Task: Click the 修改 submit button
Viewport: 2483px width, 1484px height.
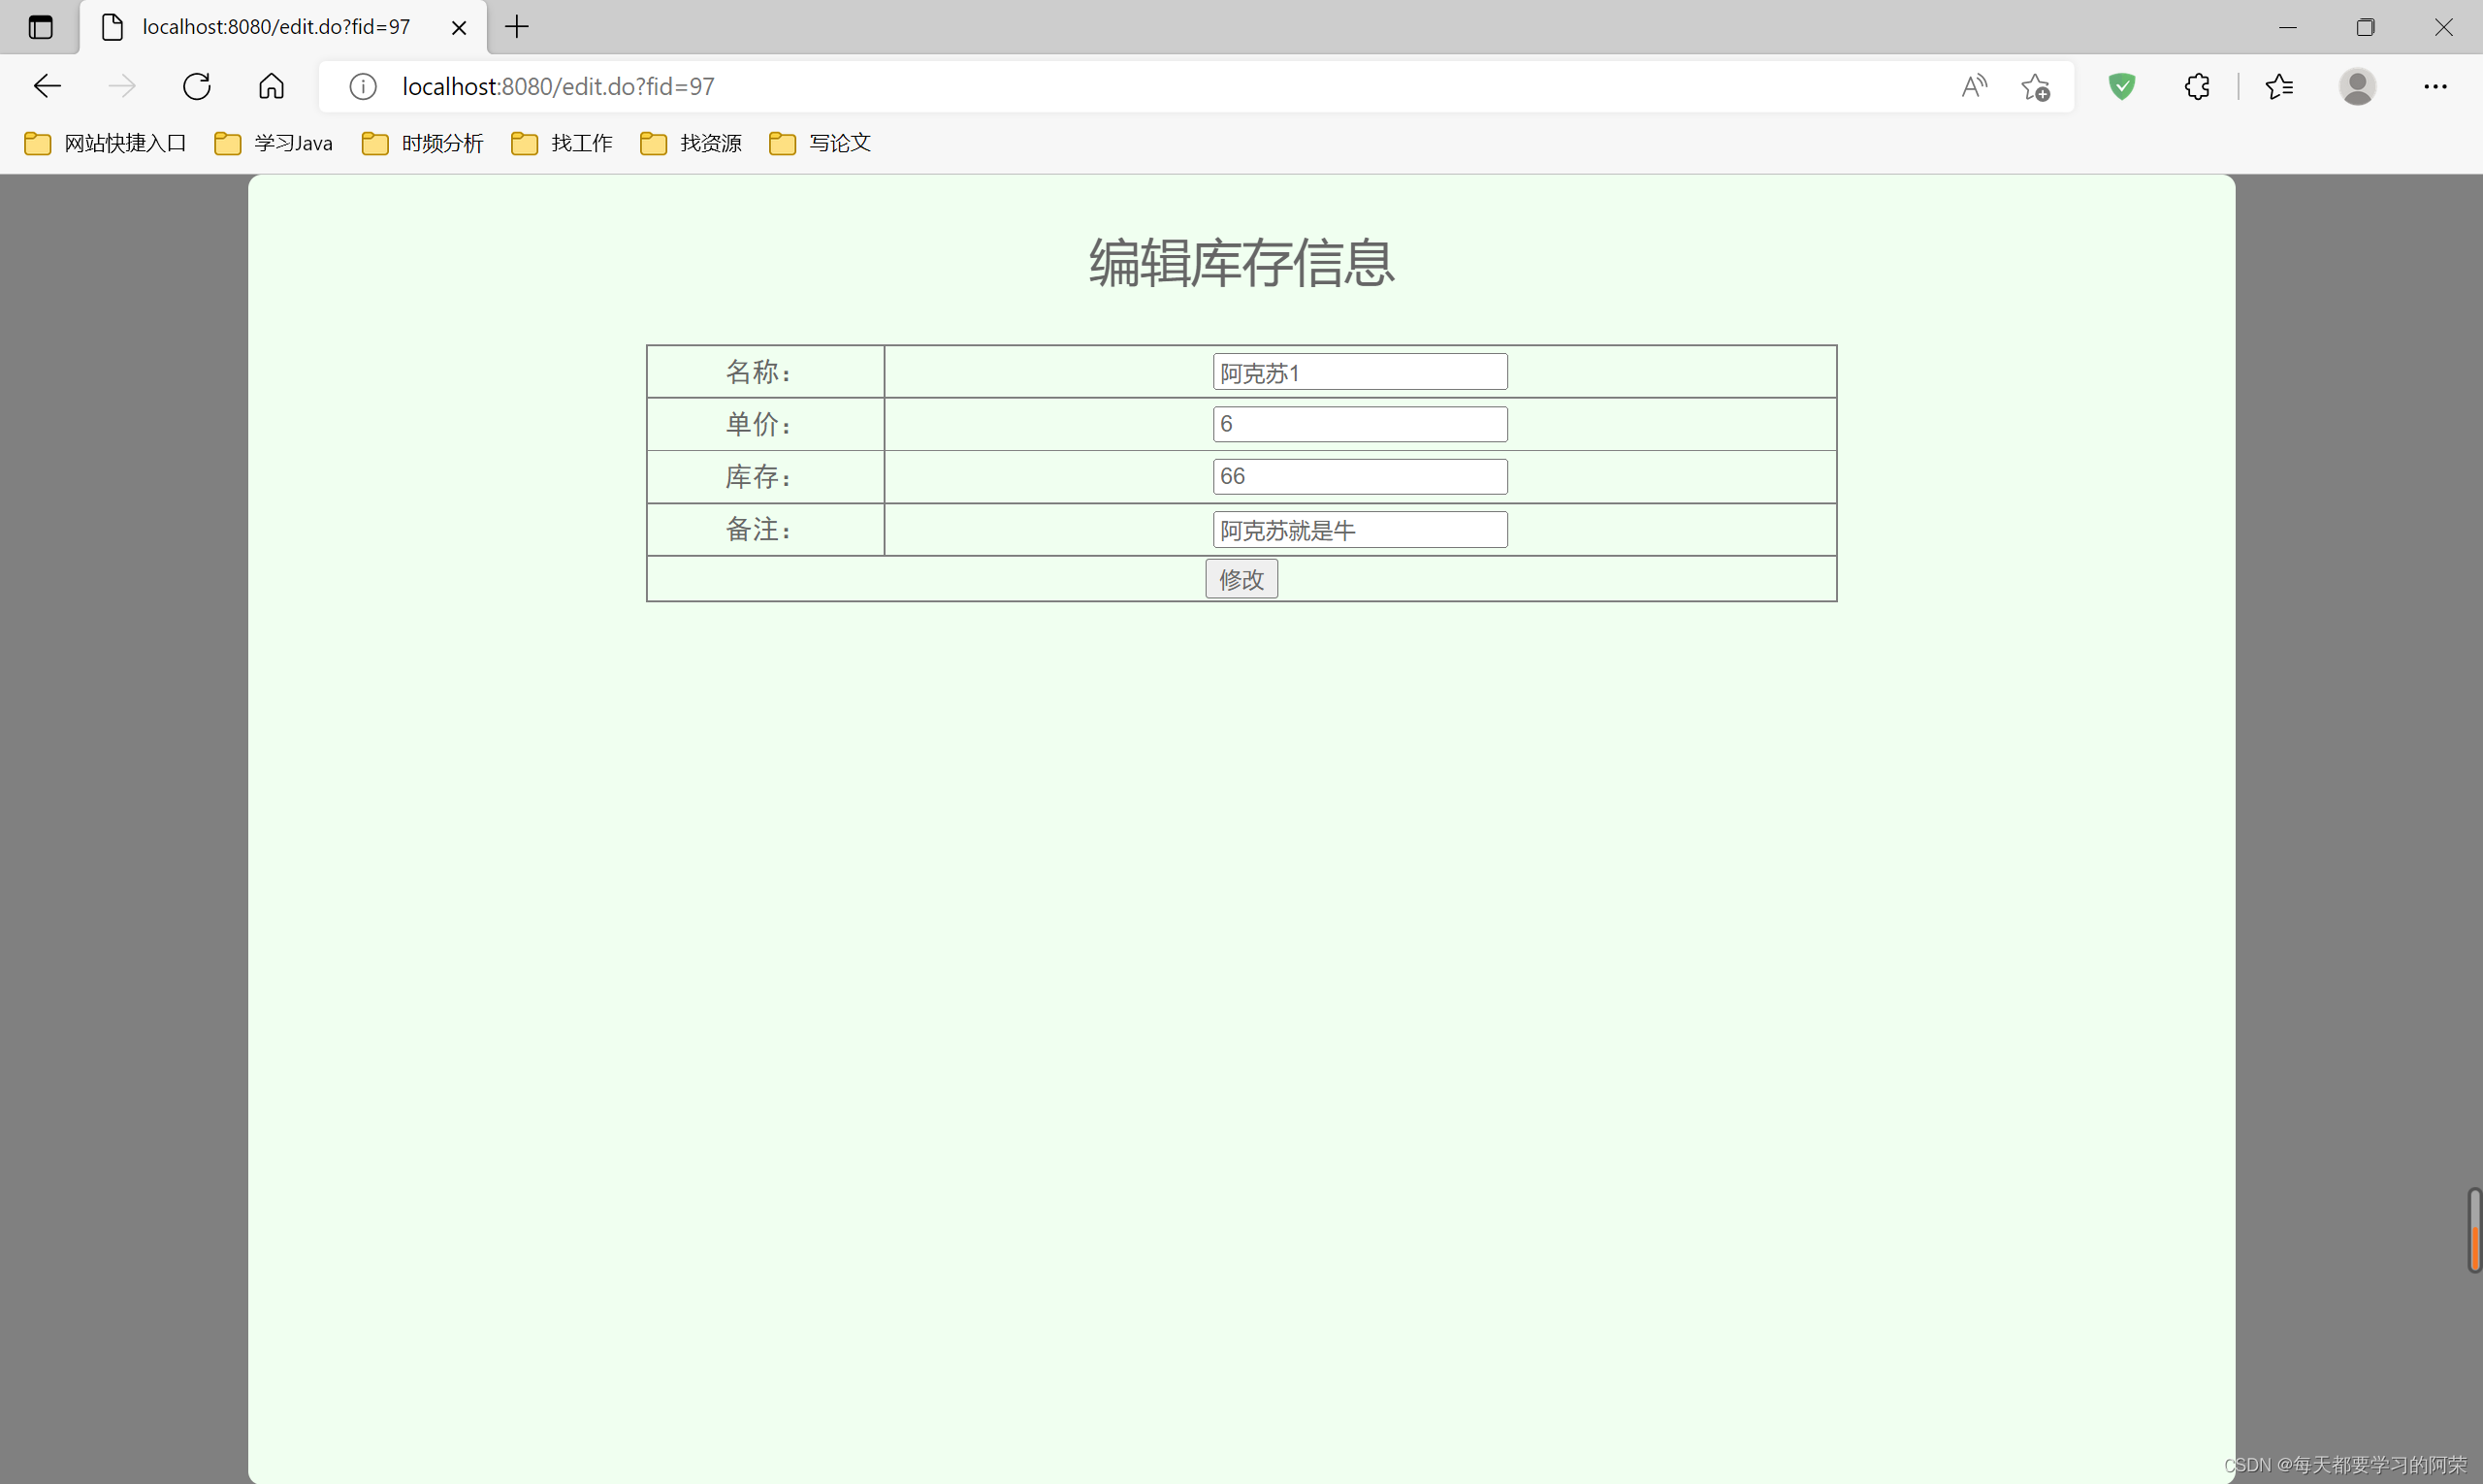Action: pyautogui.click(x=1242, y=579)
